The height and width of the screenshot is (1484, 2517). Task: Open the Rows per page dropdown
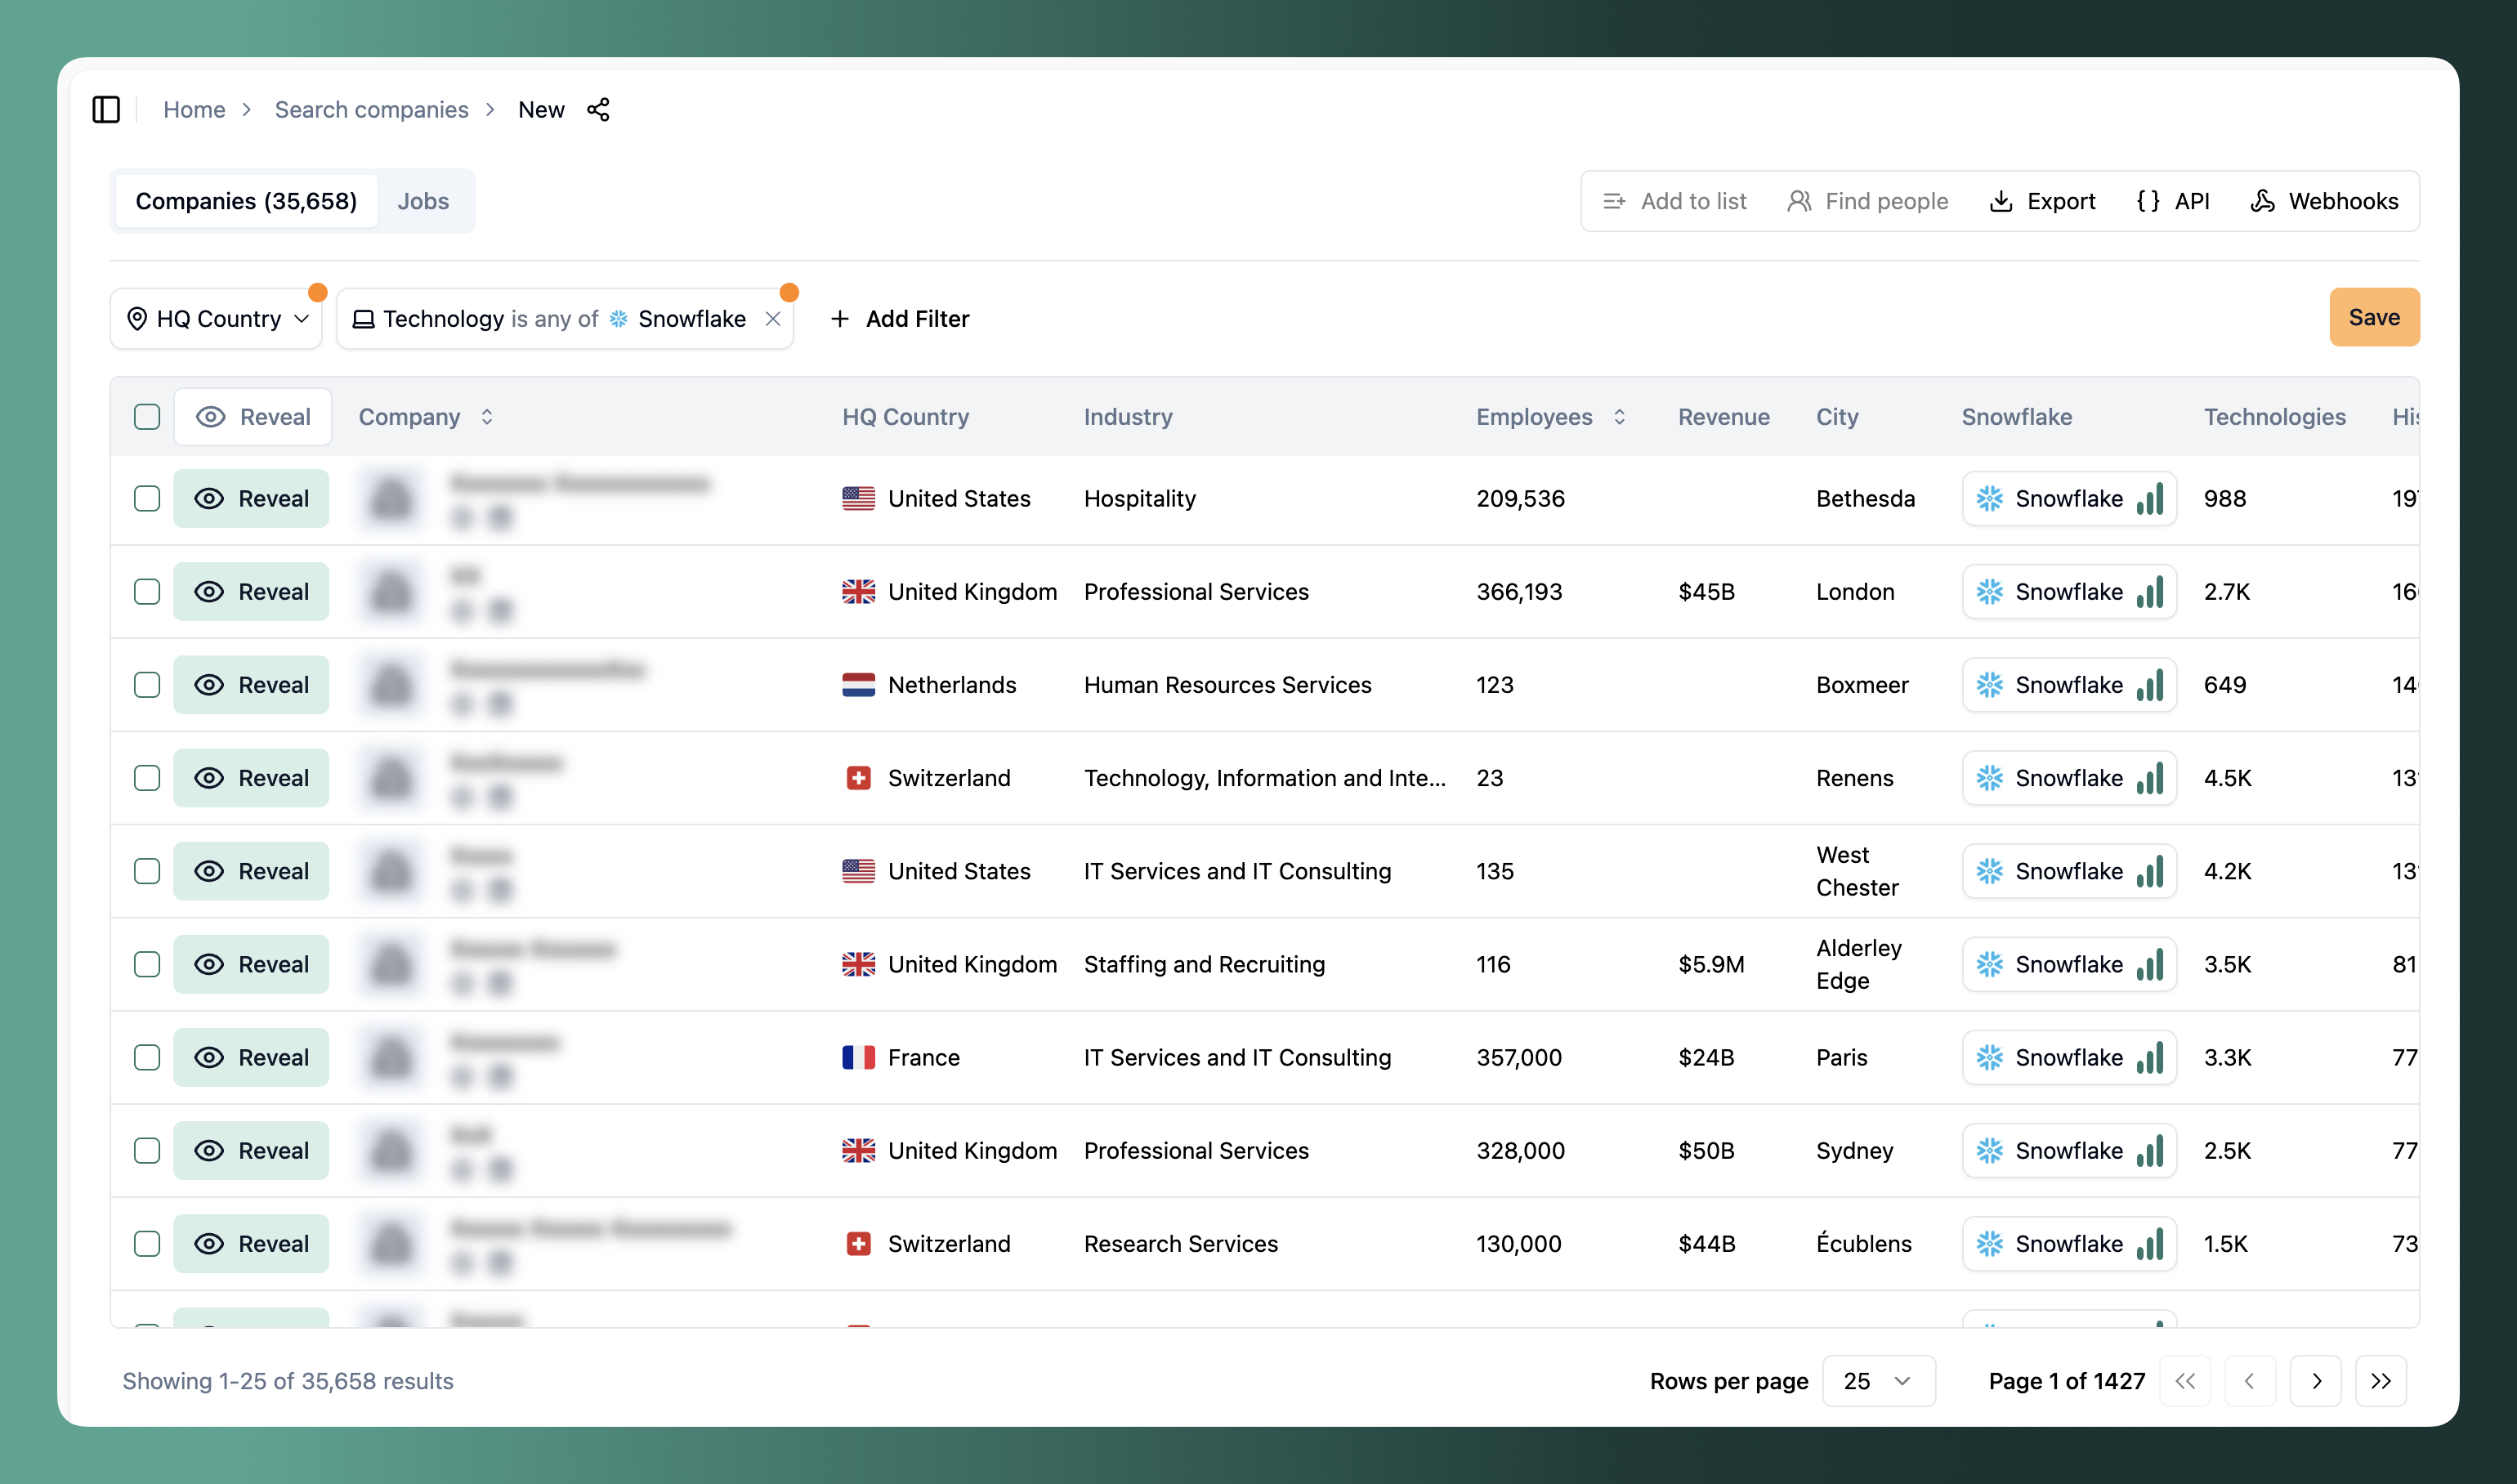(x=1877, y=1381)
